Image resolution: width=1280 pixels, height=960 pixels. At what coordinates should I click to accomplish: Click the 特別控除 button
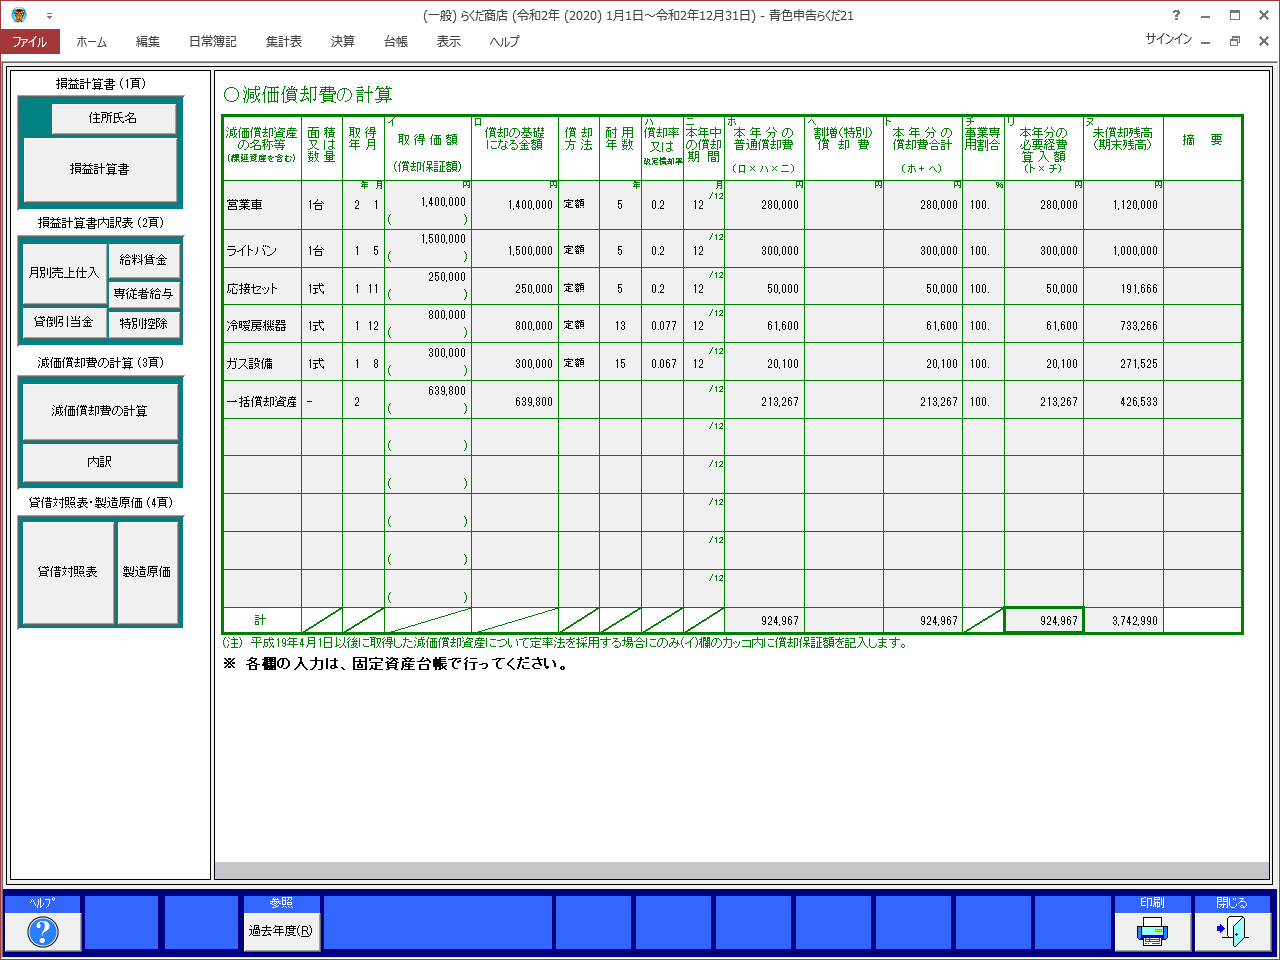click(143, 323)
